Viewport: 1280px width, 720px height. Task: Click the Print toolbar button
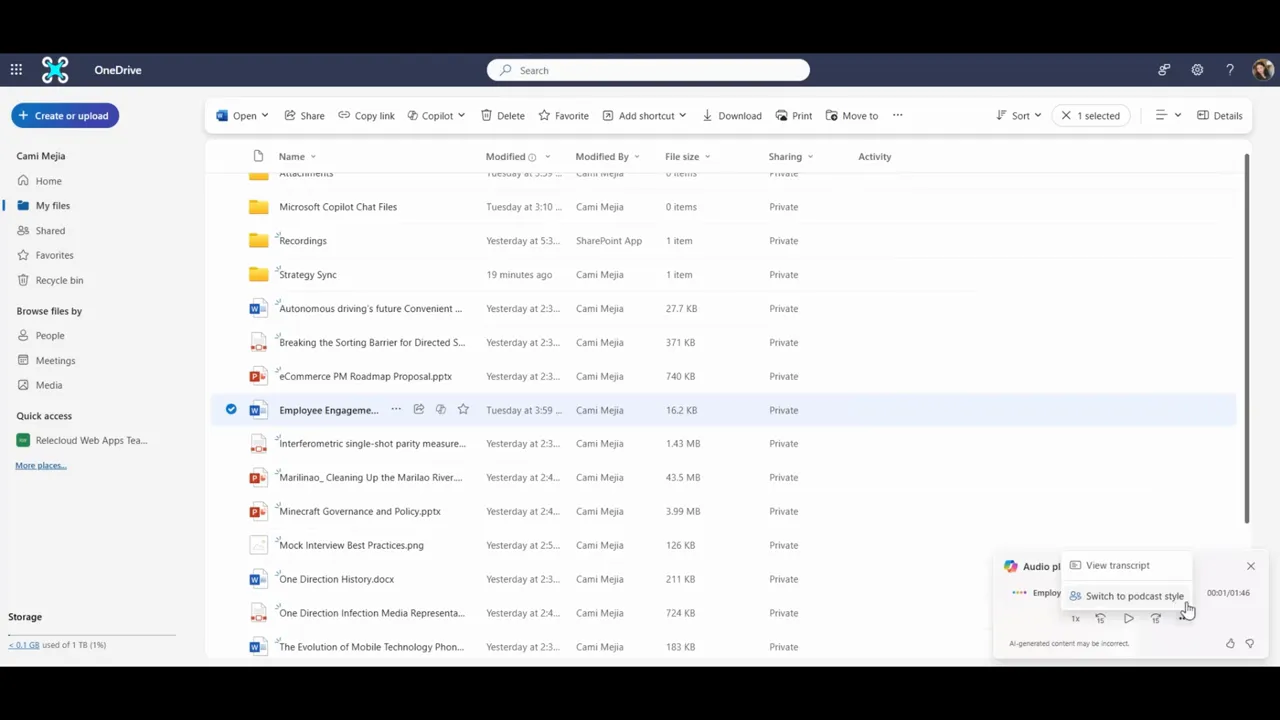tap(794, 116)
